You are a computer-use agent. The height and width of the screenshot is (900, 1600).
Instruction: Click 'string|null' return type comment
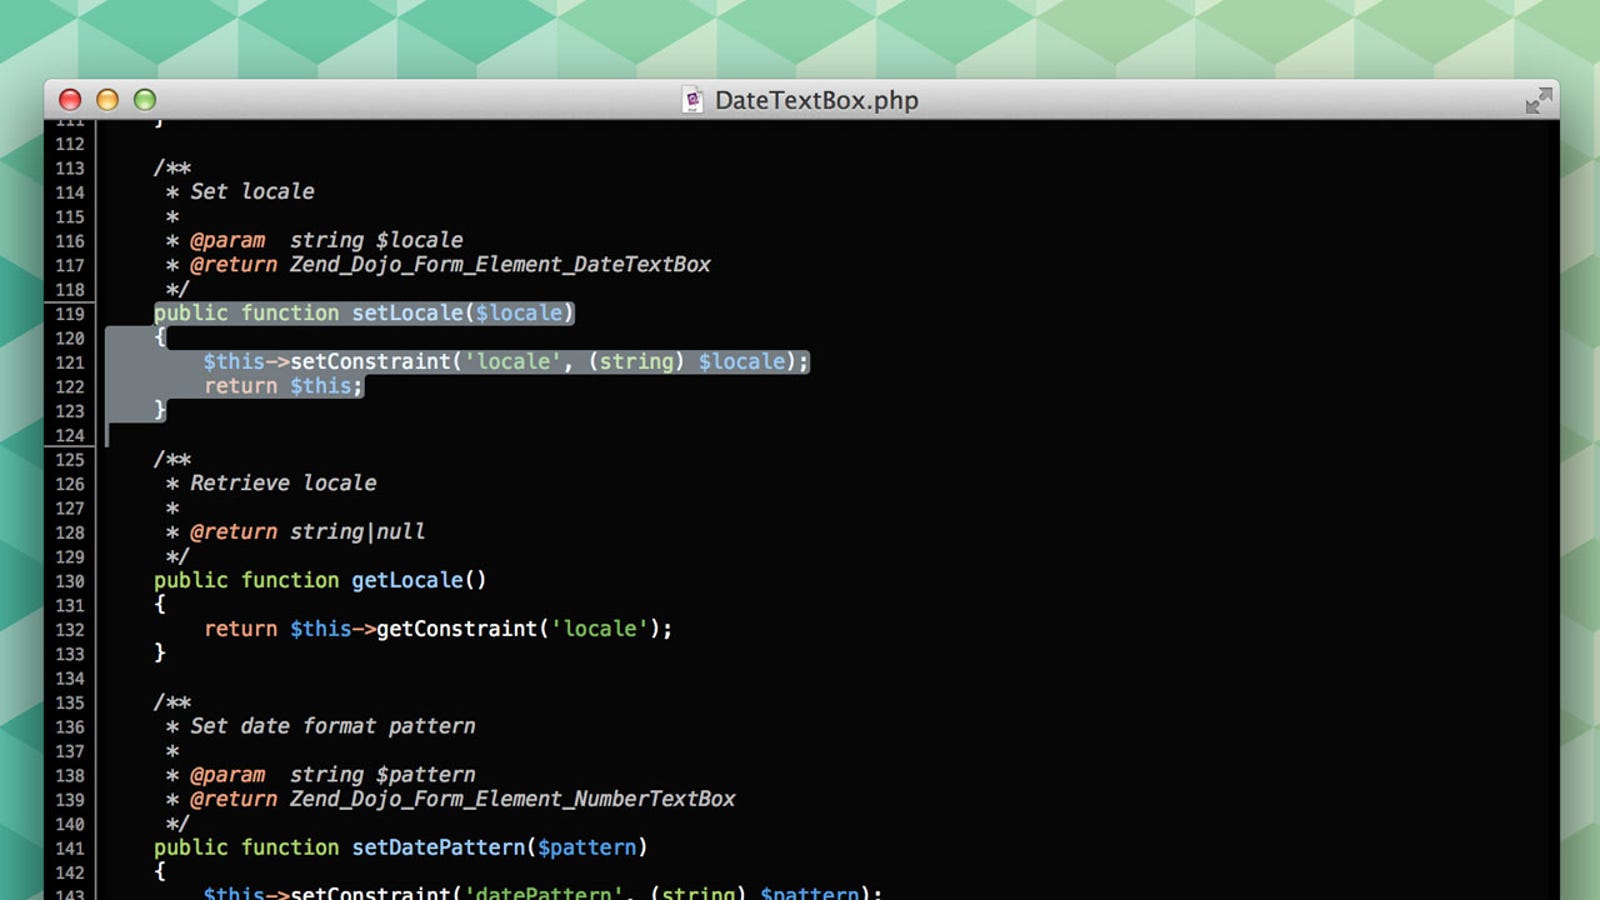tap(357, 532)
